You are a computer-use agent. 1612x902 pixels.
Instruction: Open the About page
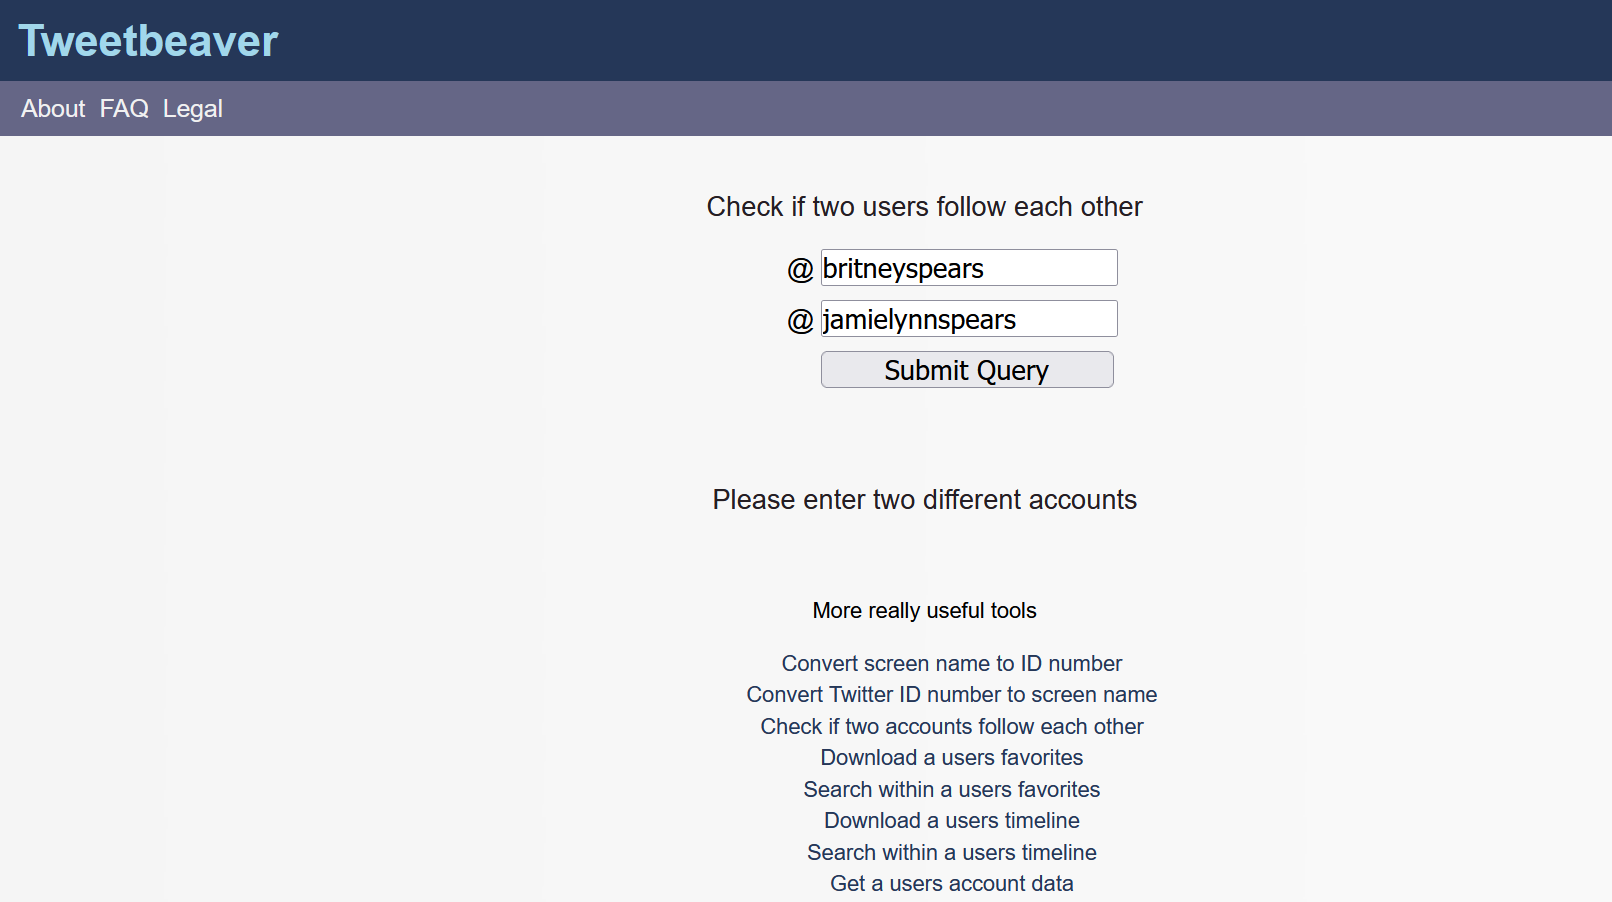pos(53,109)
